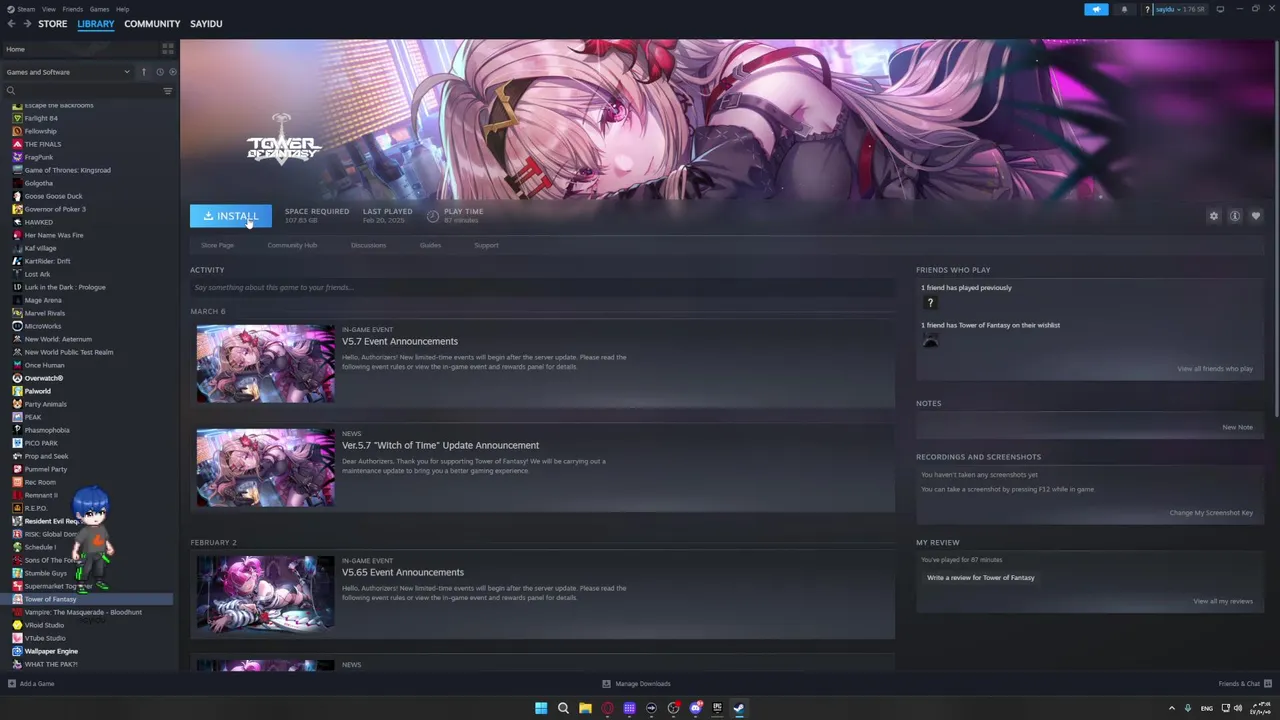Click View all my reviews

coord(1223,601)
